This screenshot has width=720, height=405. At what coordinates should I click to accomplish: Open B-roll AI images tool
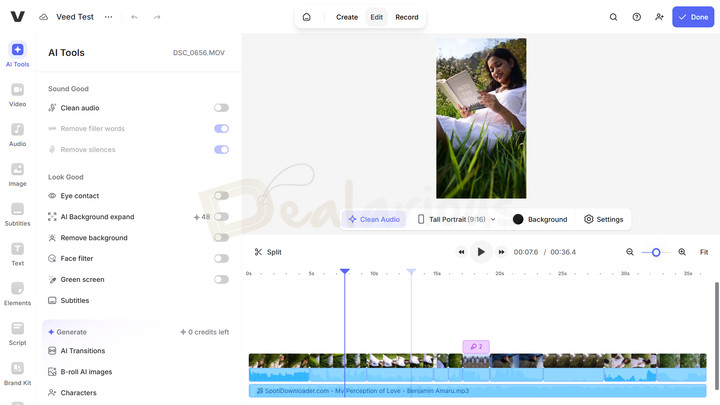click(80, 372)
